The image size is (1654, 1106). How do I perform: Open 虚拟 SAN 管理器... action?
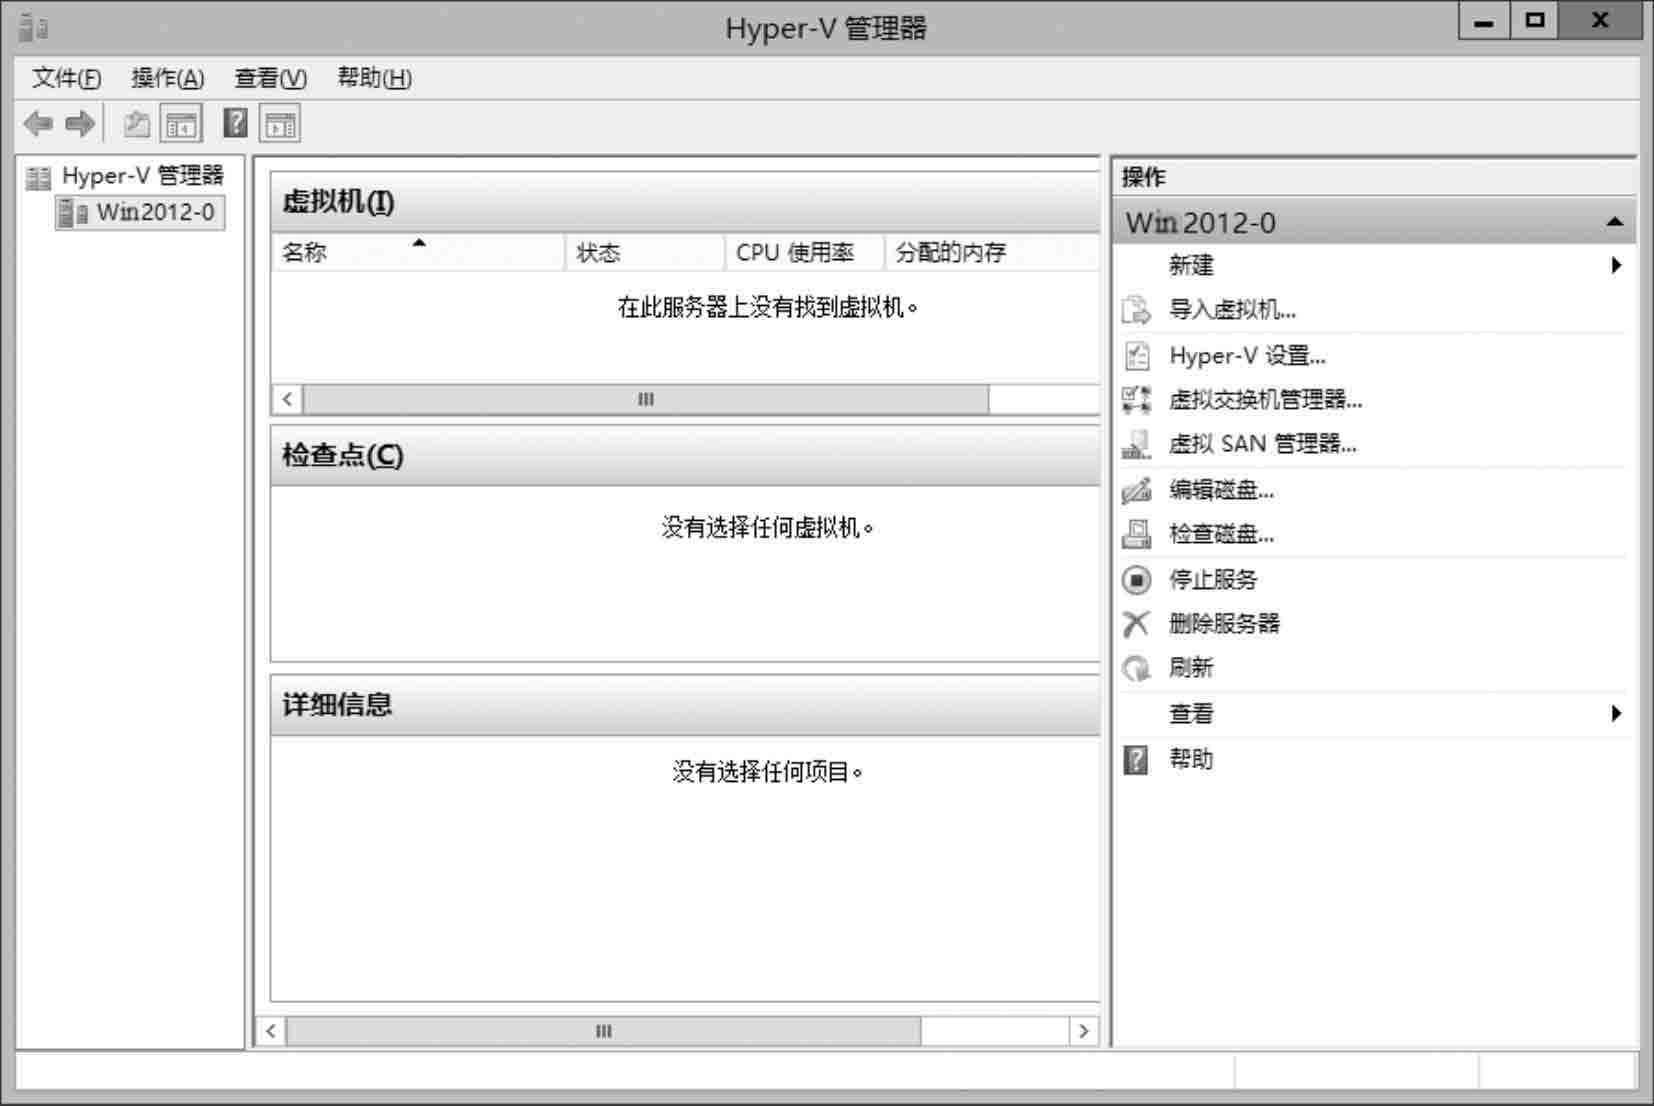pyautogui.click(x=1262, y=444)
